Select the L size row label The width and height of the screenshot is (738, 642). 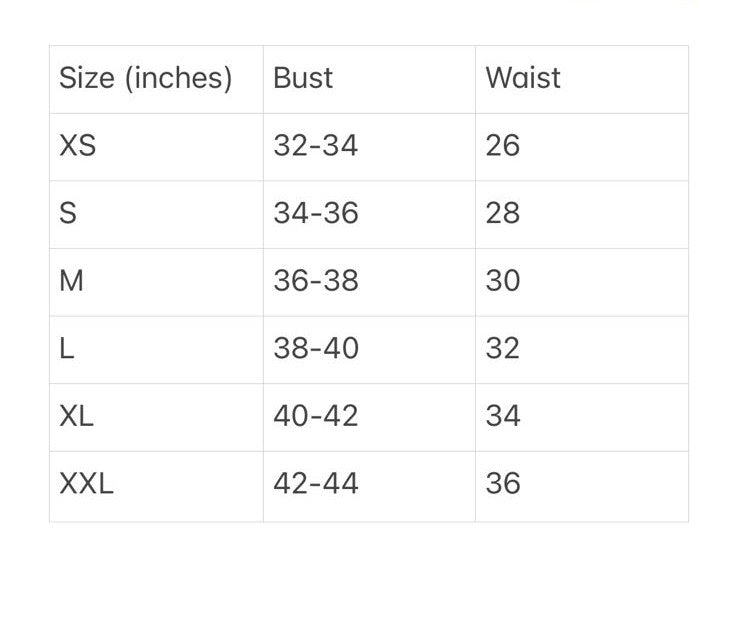tap(67, 348)
